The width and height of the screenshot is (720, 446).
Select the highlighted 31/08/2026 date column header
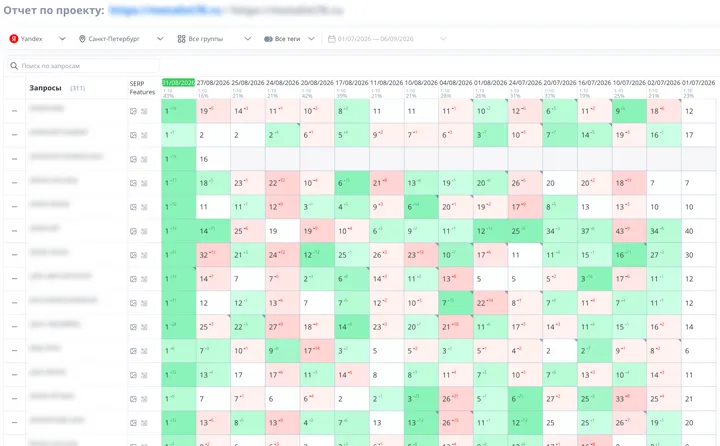coord(179,83)
